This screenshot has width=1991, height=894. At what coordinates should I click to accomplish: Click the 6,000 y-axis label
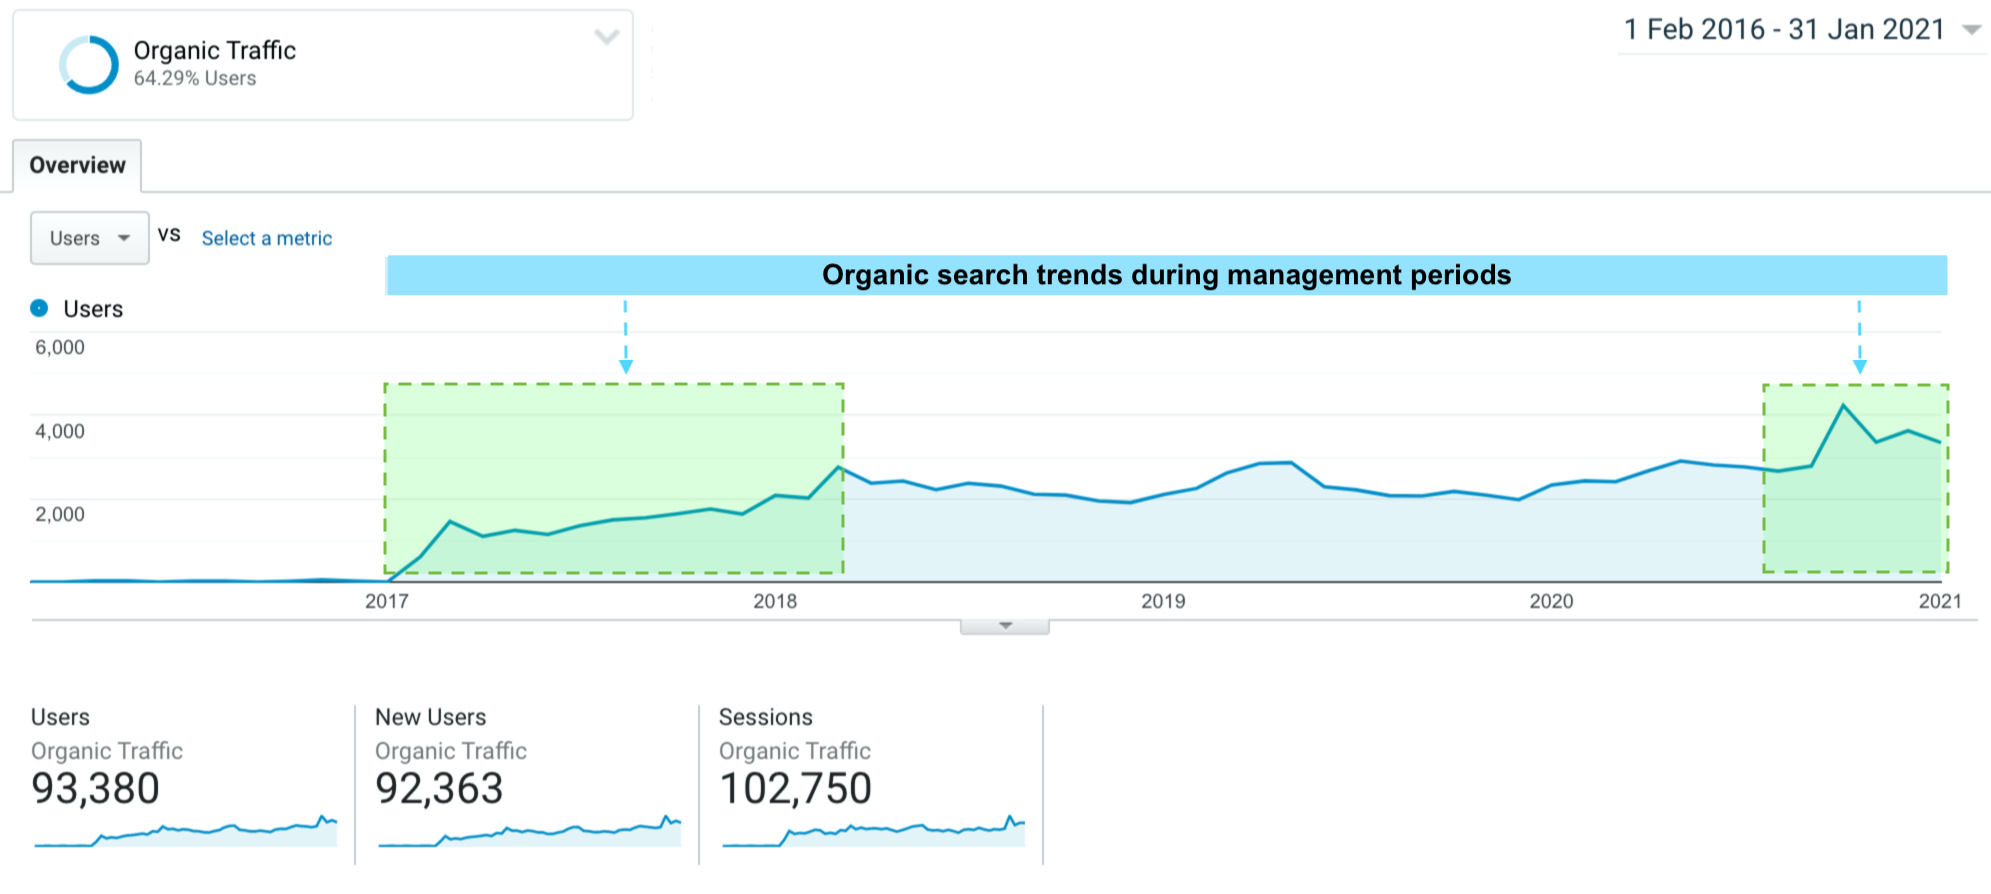click(x=60, y=348)
